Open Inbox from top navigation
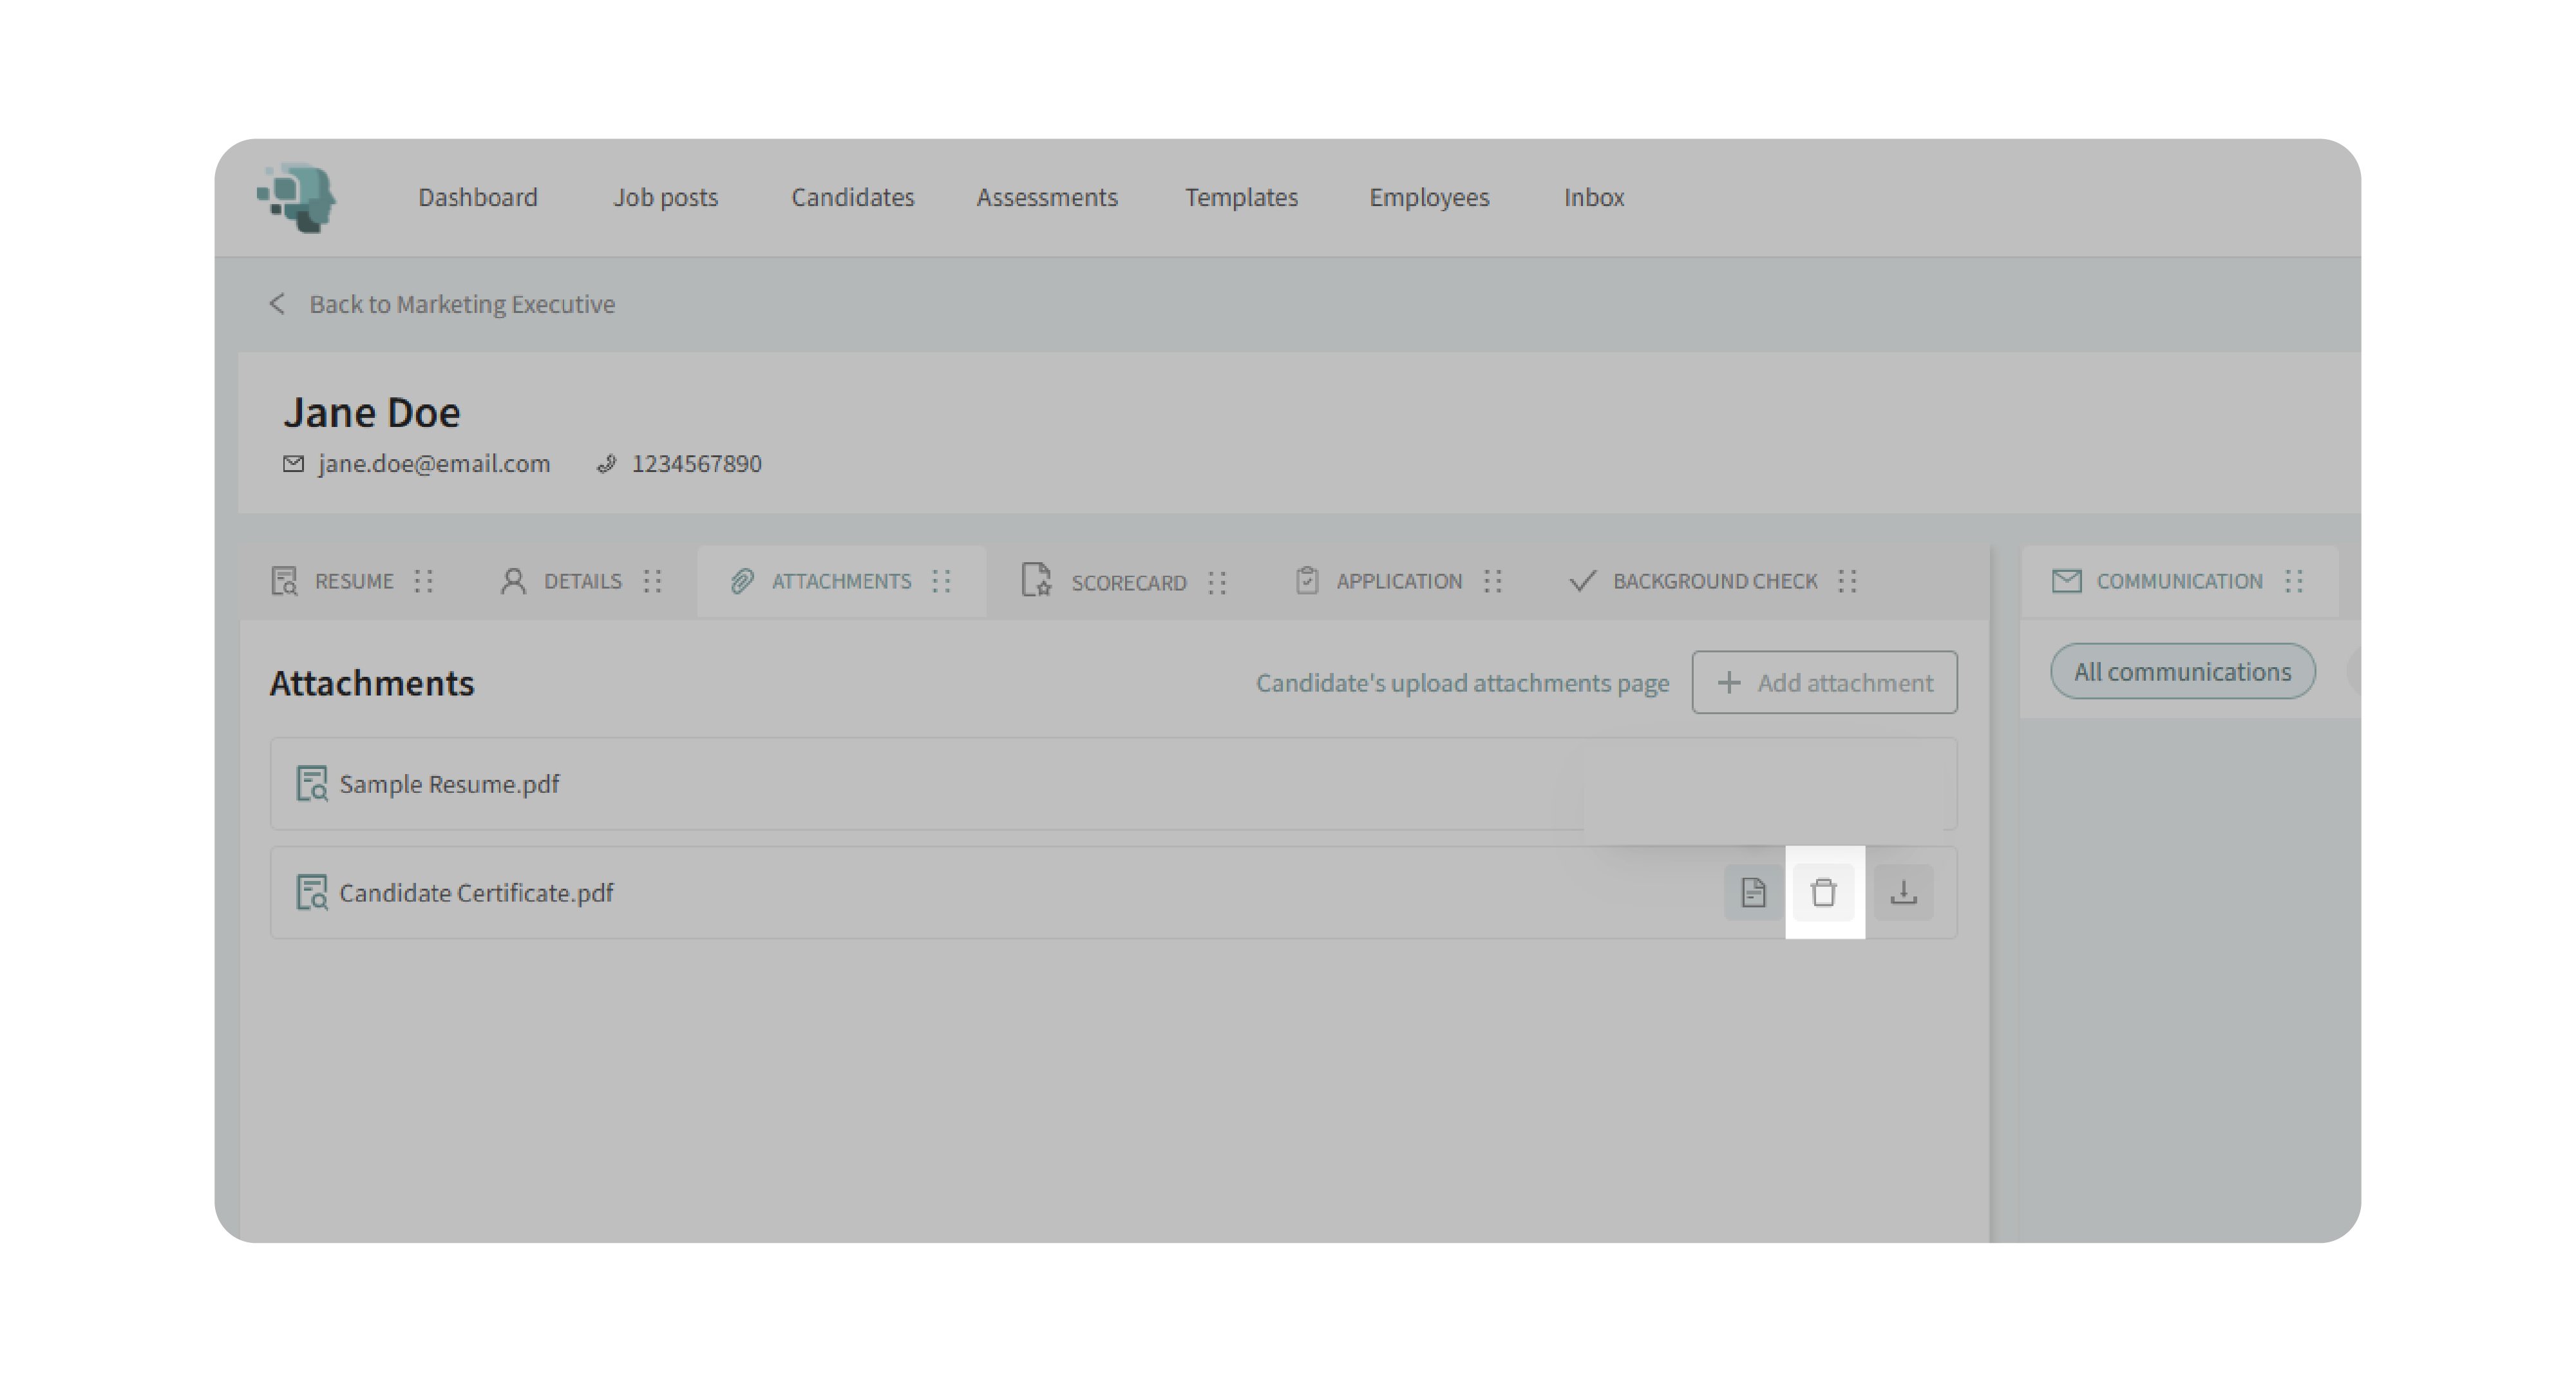Viewport: 2576px width, 1382px height. pos(1593,197)
